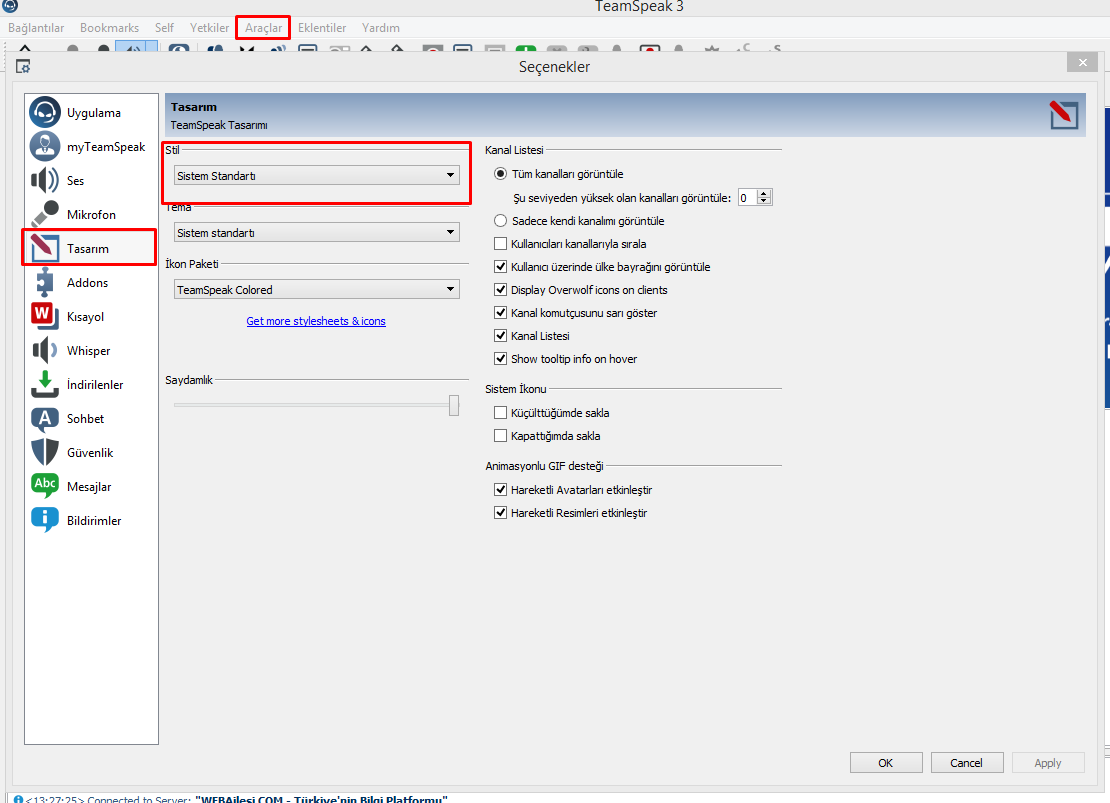Open the Stil style dropdown
Viewport: 1110px width, 803px height.
coord(316,176)
